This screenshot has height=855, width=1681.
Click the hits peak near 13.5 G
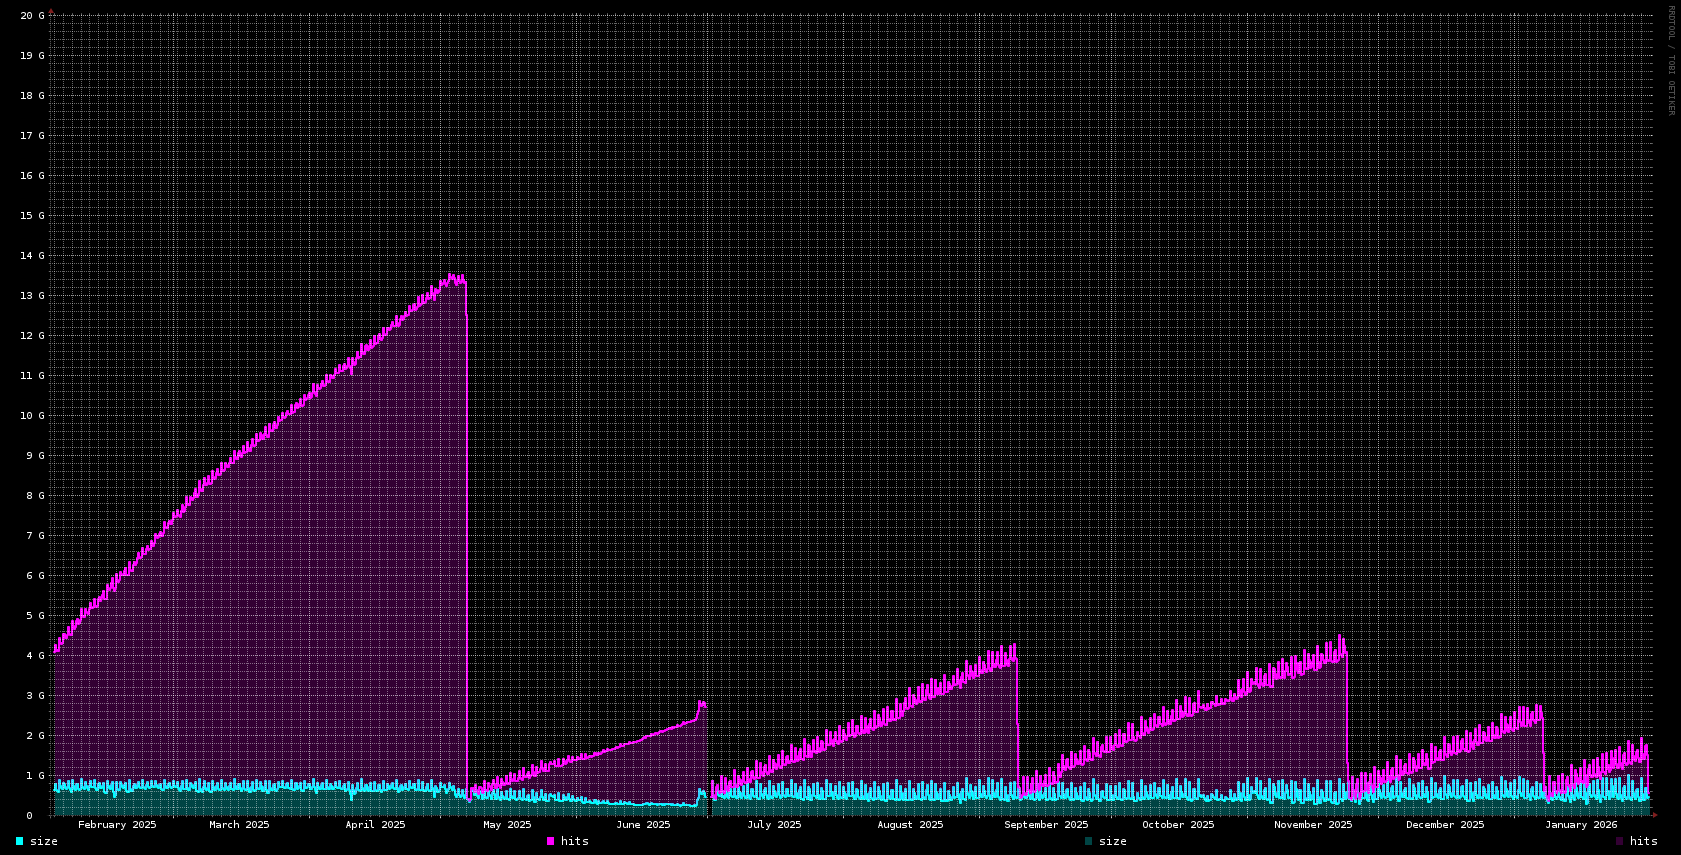(452, 276)
